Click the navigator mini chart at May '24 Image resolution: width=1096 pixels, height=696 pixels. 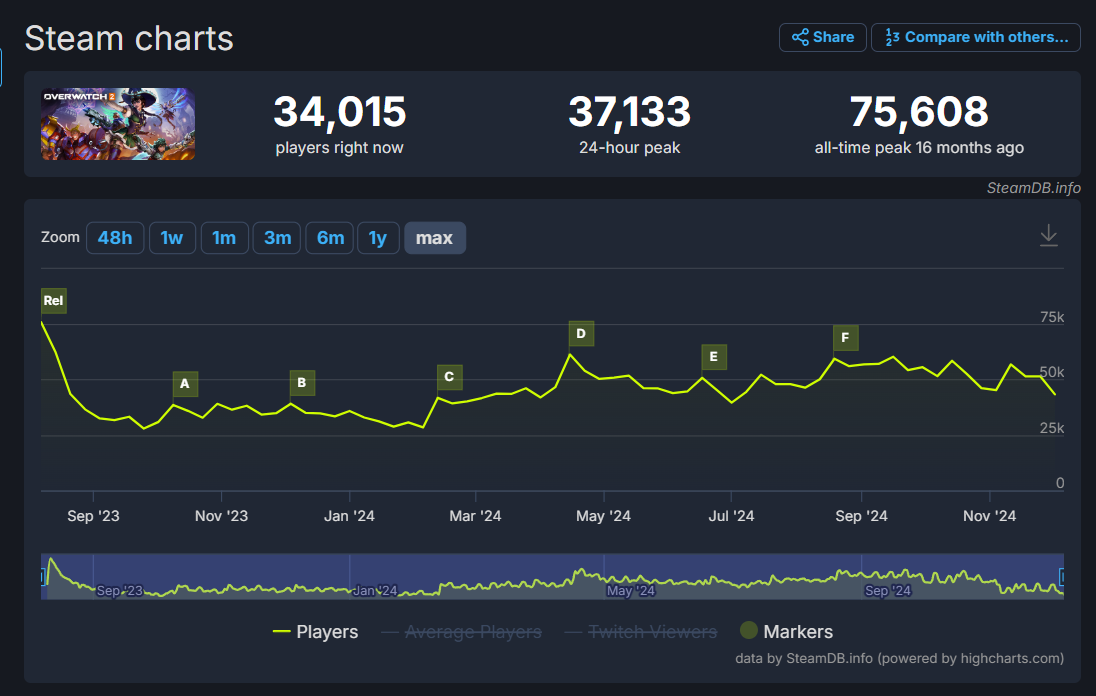pos(630,591)
